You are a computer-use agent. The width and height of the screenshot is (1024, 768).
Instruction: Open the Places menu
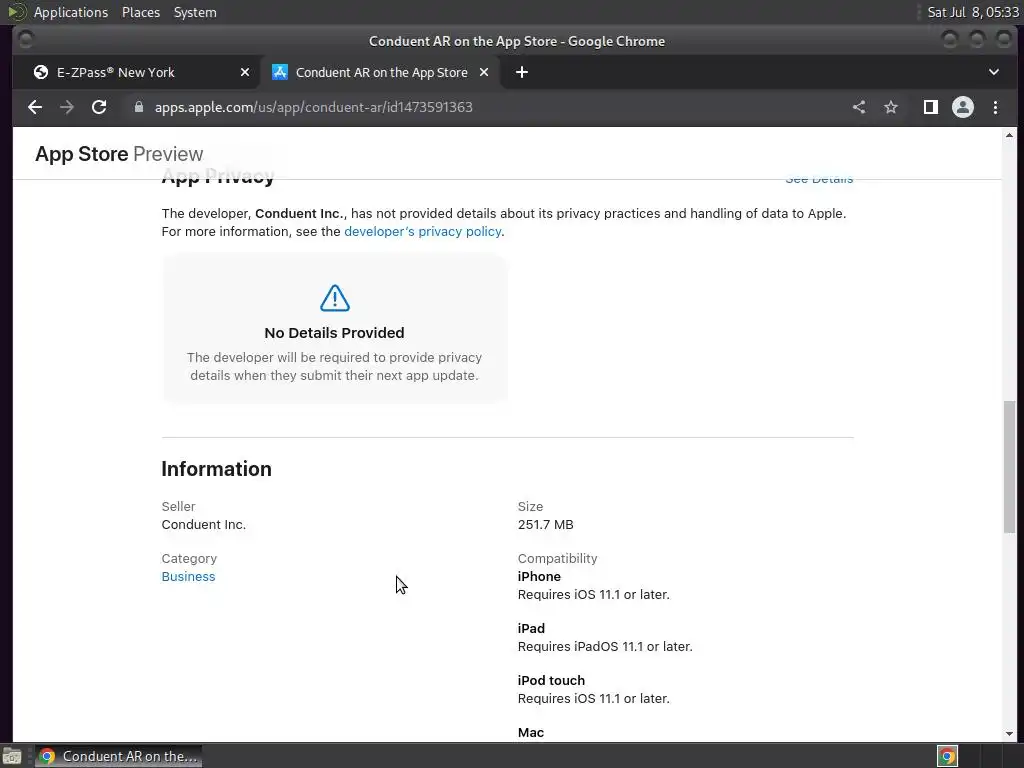(x=141, y=12)
